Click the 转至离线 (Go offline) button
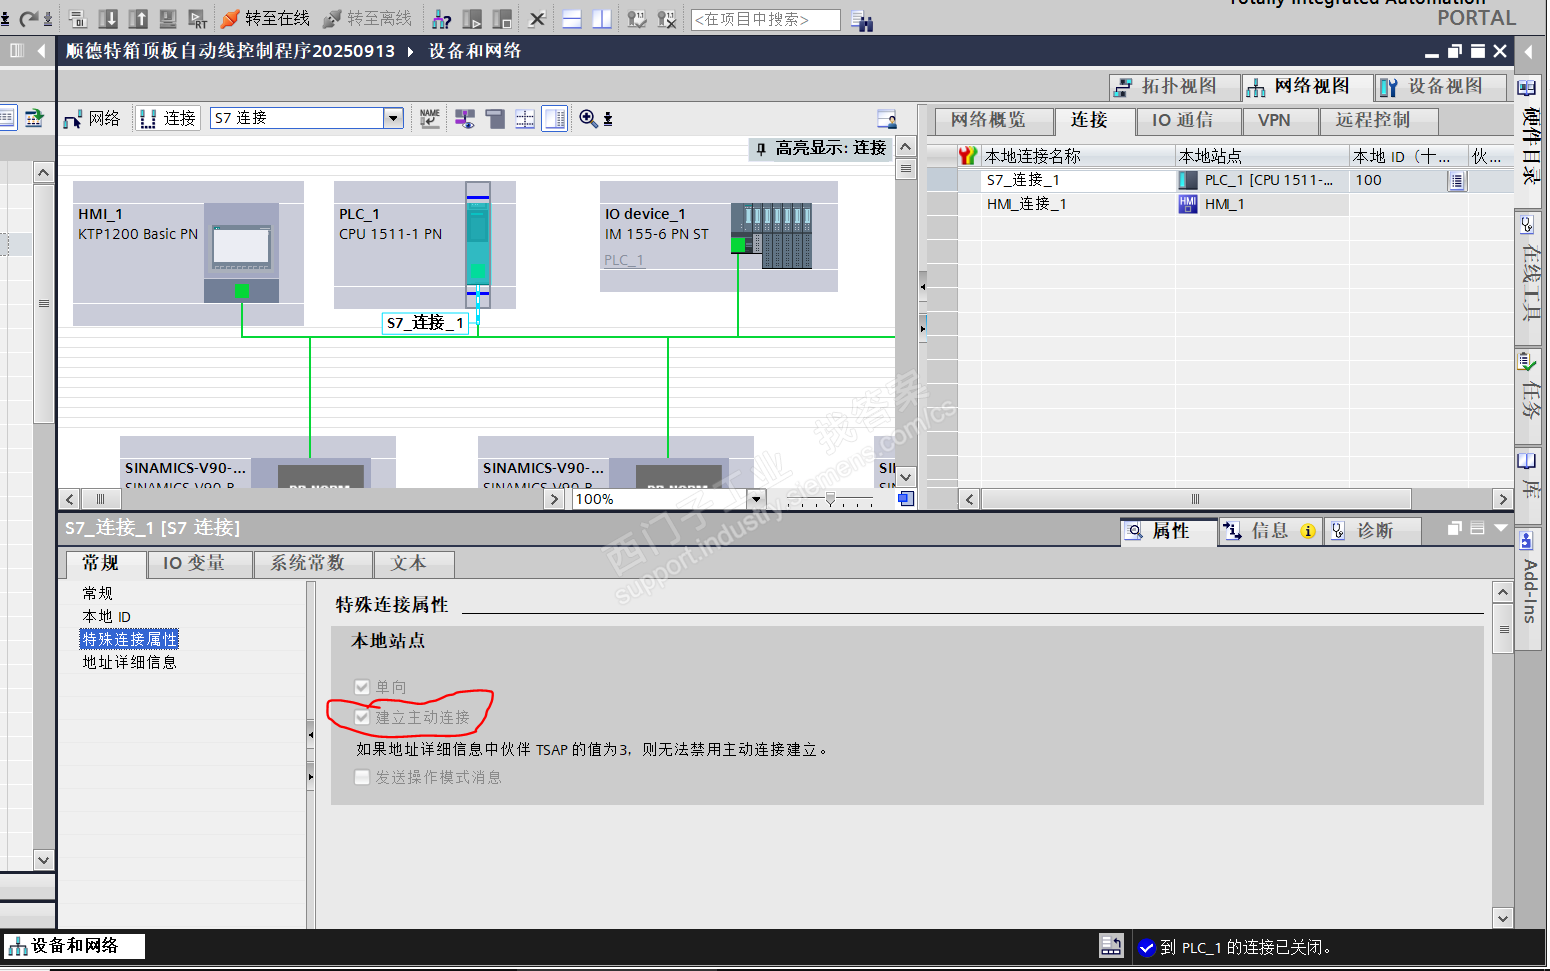Image resolution: width=1550 pixels, height=971 pixels. pyautogui.click(x=367, y=18)
